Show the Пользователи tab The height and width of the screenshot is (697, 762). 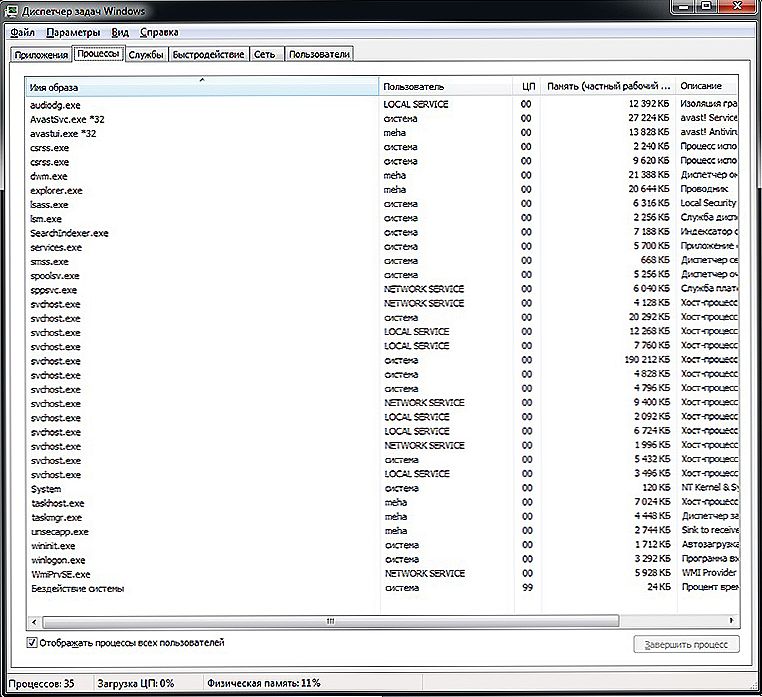319,54
